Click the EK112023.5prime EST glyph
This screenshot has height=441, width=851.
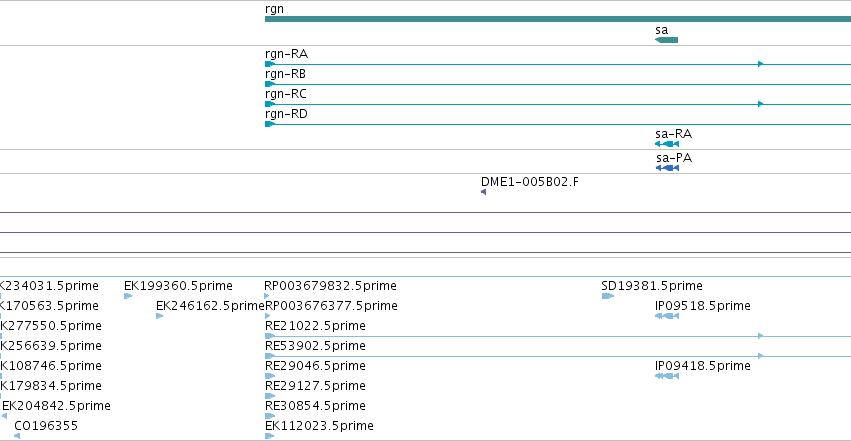pyautogui.click(x=269, y=437)
